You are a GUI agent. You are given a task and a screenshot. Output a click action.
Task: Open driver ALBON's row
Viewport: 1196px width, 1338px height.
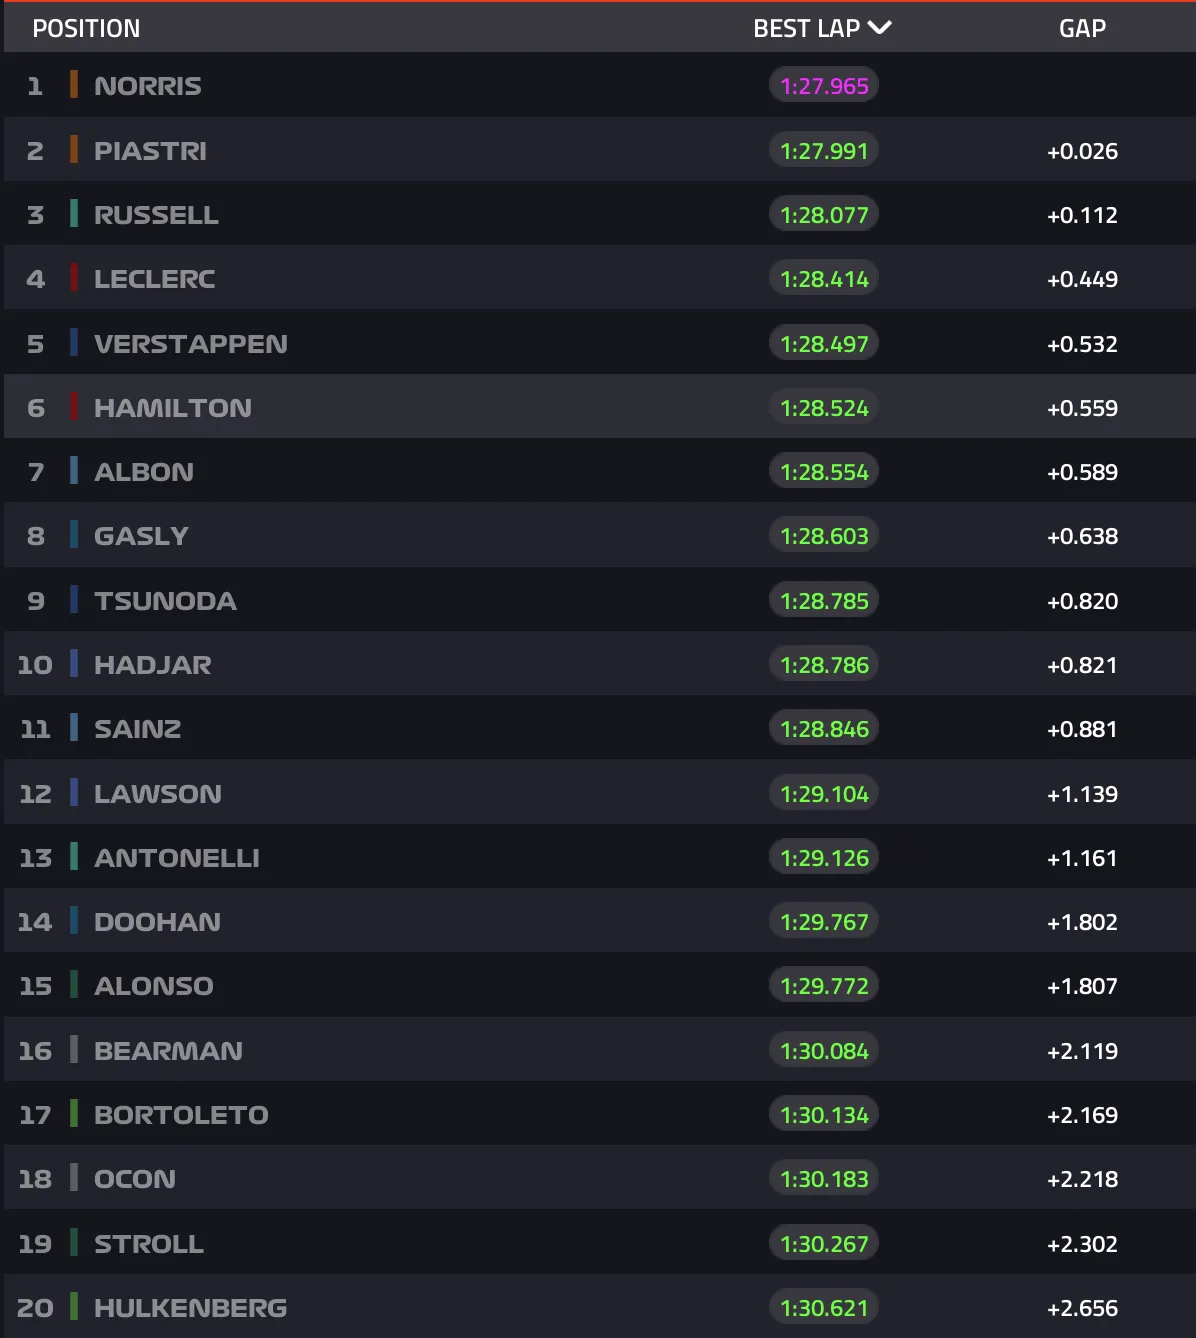pos(144,472)
